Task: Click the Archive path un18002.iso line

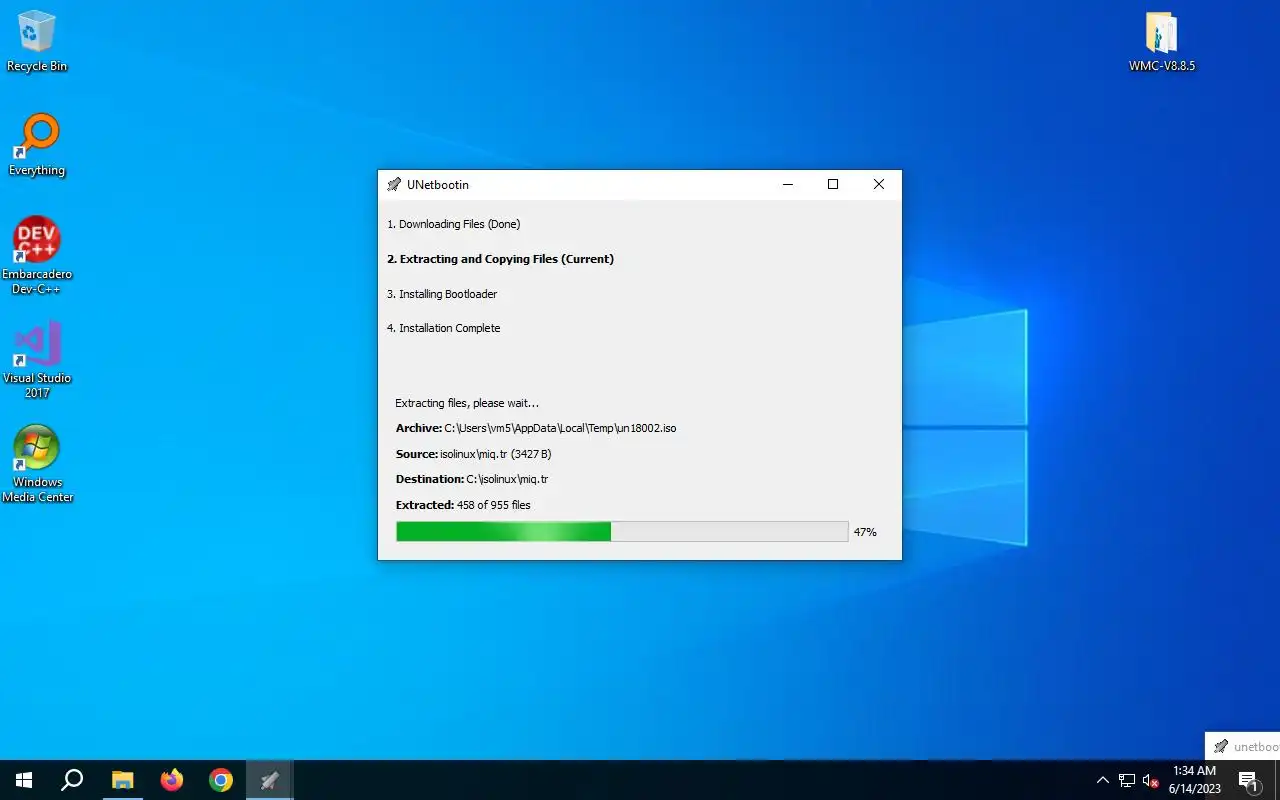Action: point(536,428)
